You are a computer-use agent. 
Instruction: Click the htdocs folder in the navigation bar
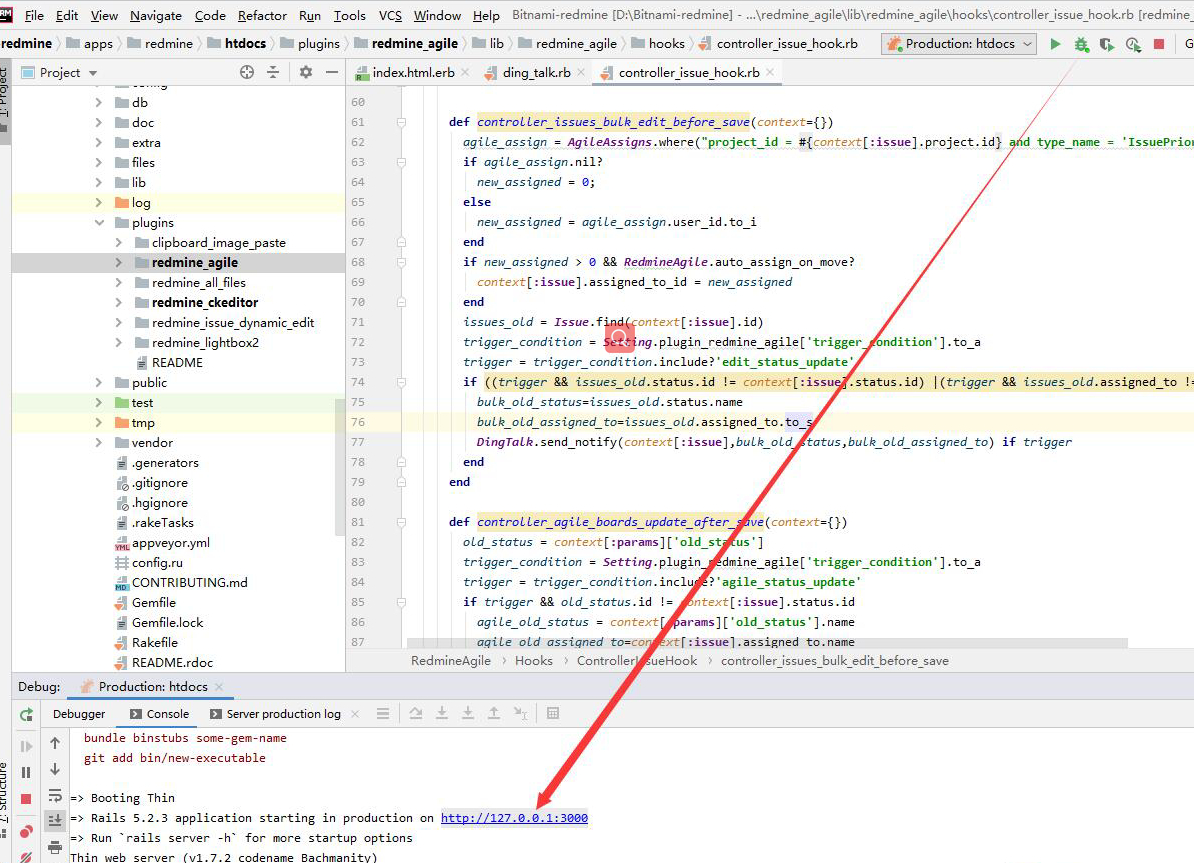pyautogui.click(x=237, y=44)
